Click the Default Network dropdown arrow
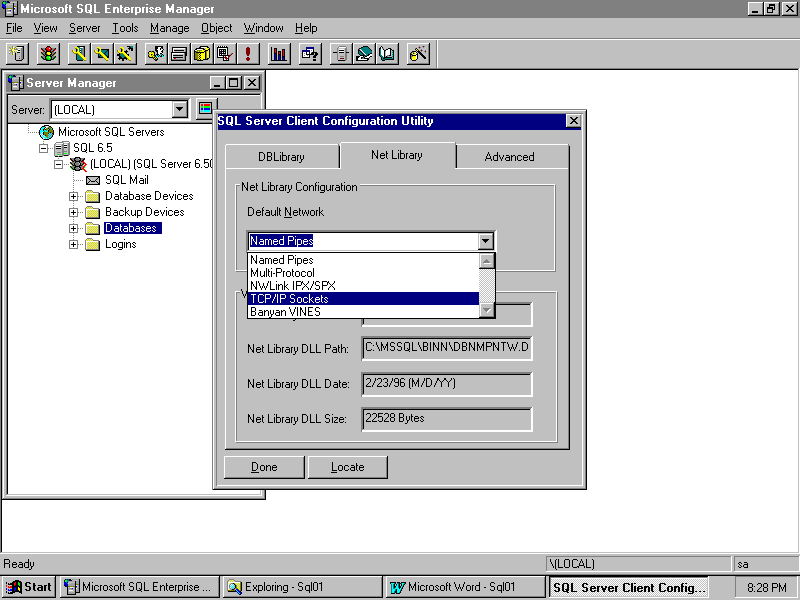This screenshot has width=800, height=600. 485,241
